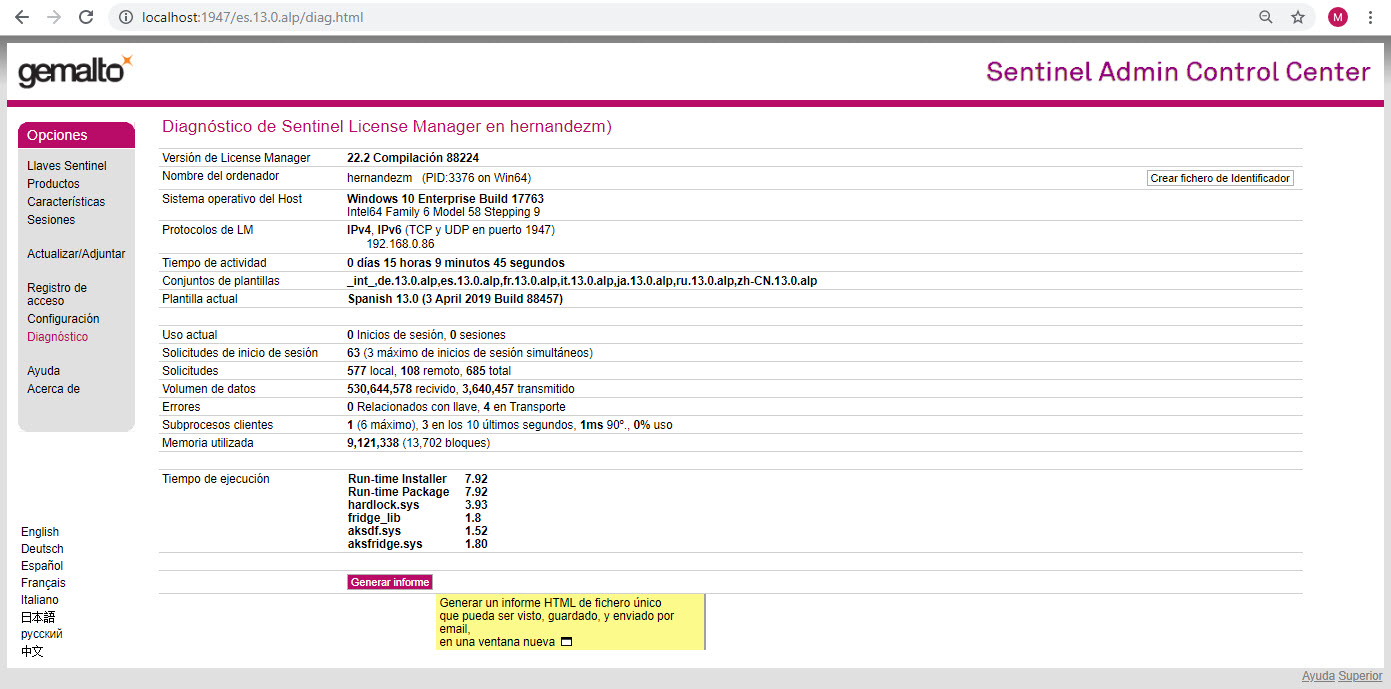Click the Sentinel Admin Control Center title
This screenshot has height=689, width=1391.
(1178, 72)
